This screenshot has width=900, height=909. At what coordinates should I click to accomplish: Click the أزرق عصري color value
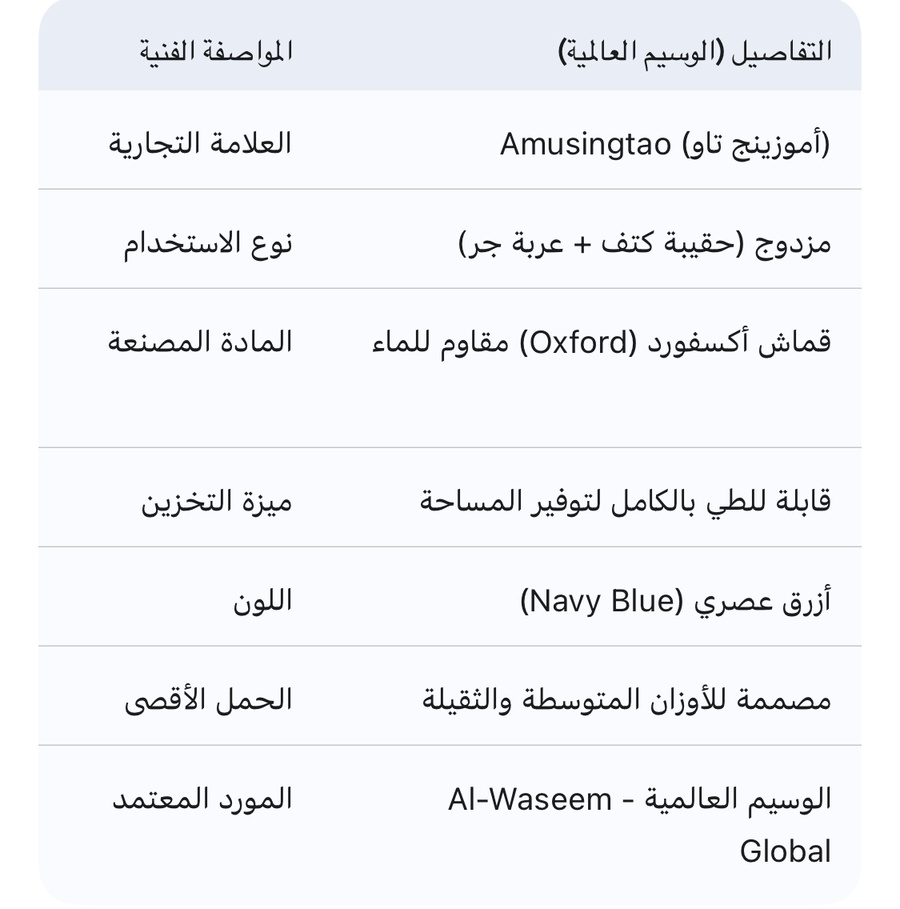pos(762,601)
